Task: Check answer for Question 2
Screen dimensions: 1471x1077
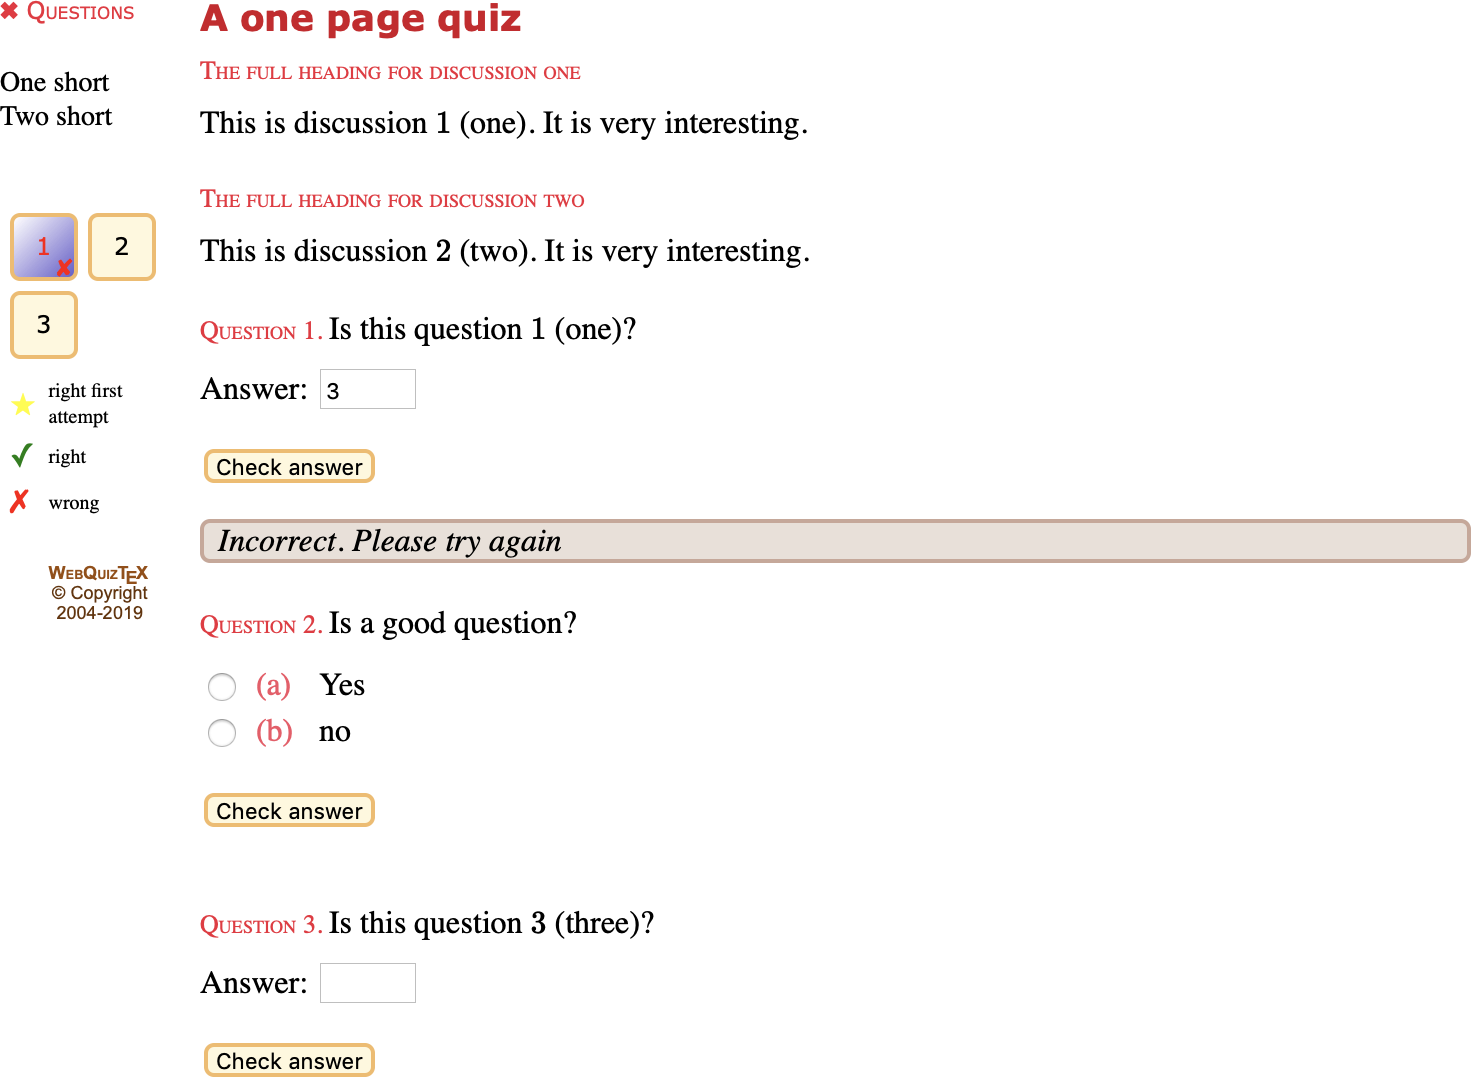Action: click(x=289, y=811)
